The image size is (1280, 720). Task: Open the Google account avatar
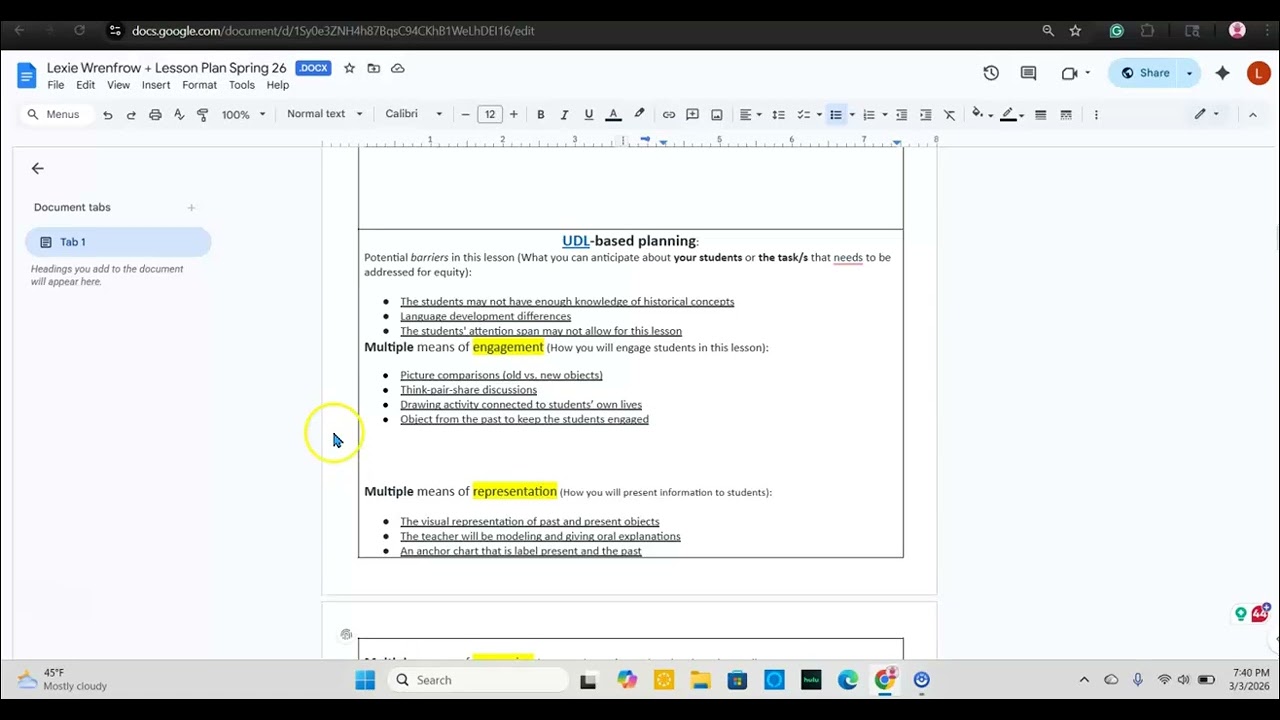click(x=1258, y=73)
